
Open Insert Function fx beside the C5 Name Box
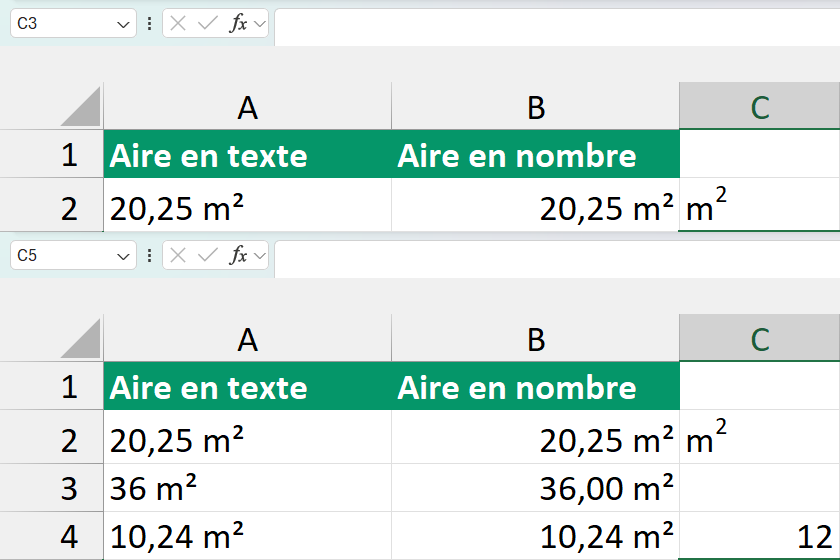(238, 256)
